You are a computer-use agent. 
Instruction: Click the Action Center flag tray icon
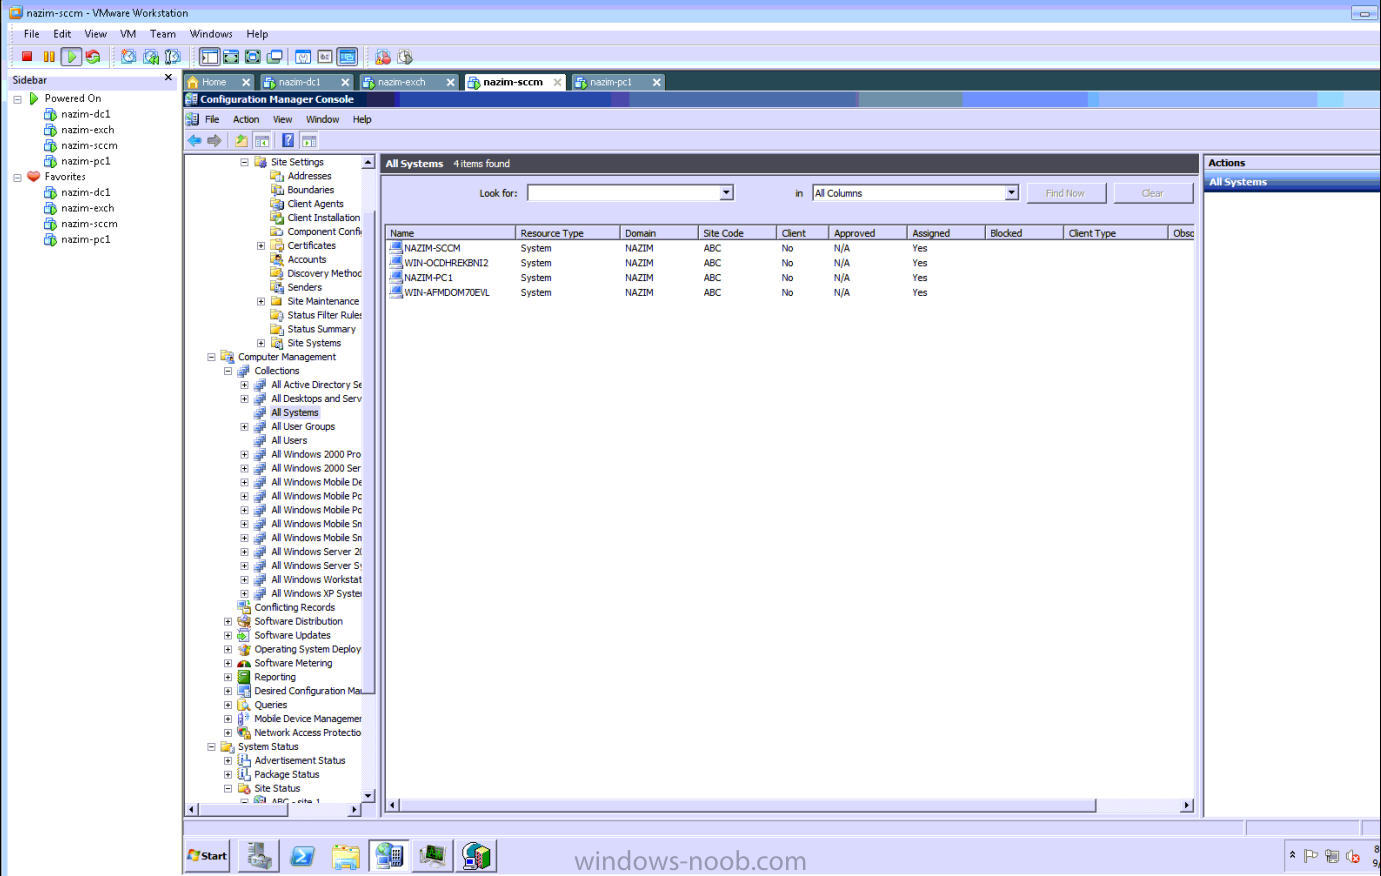[x=1310, y=856]
